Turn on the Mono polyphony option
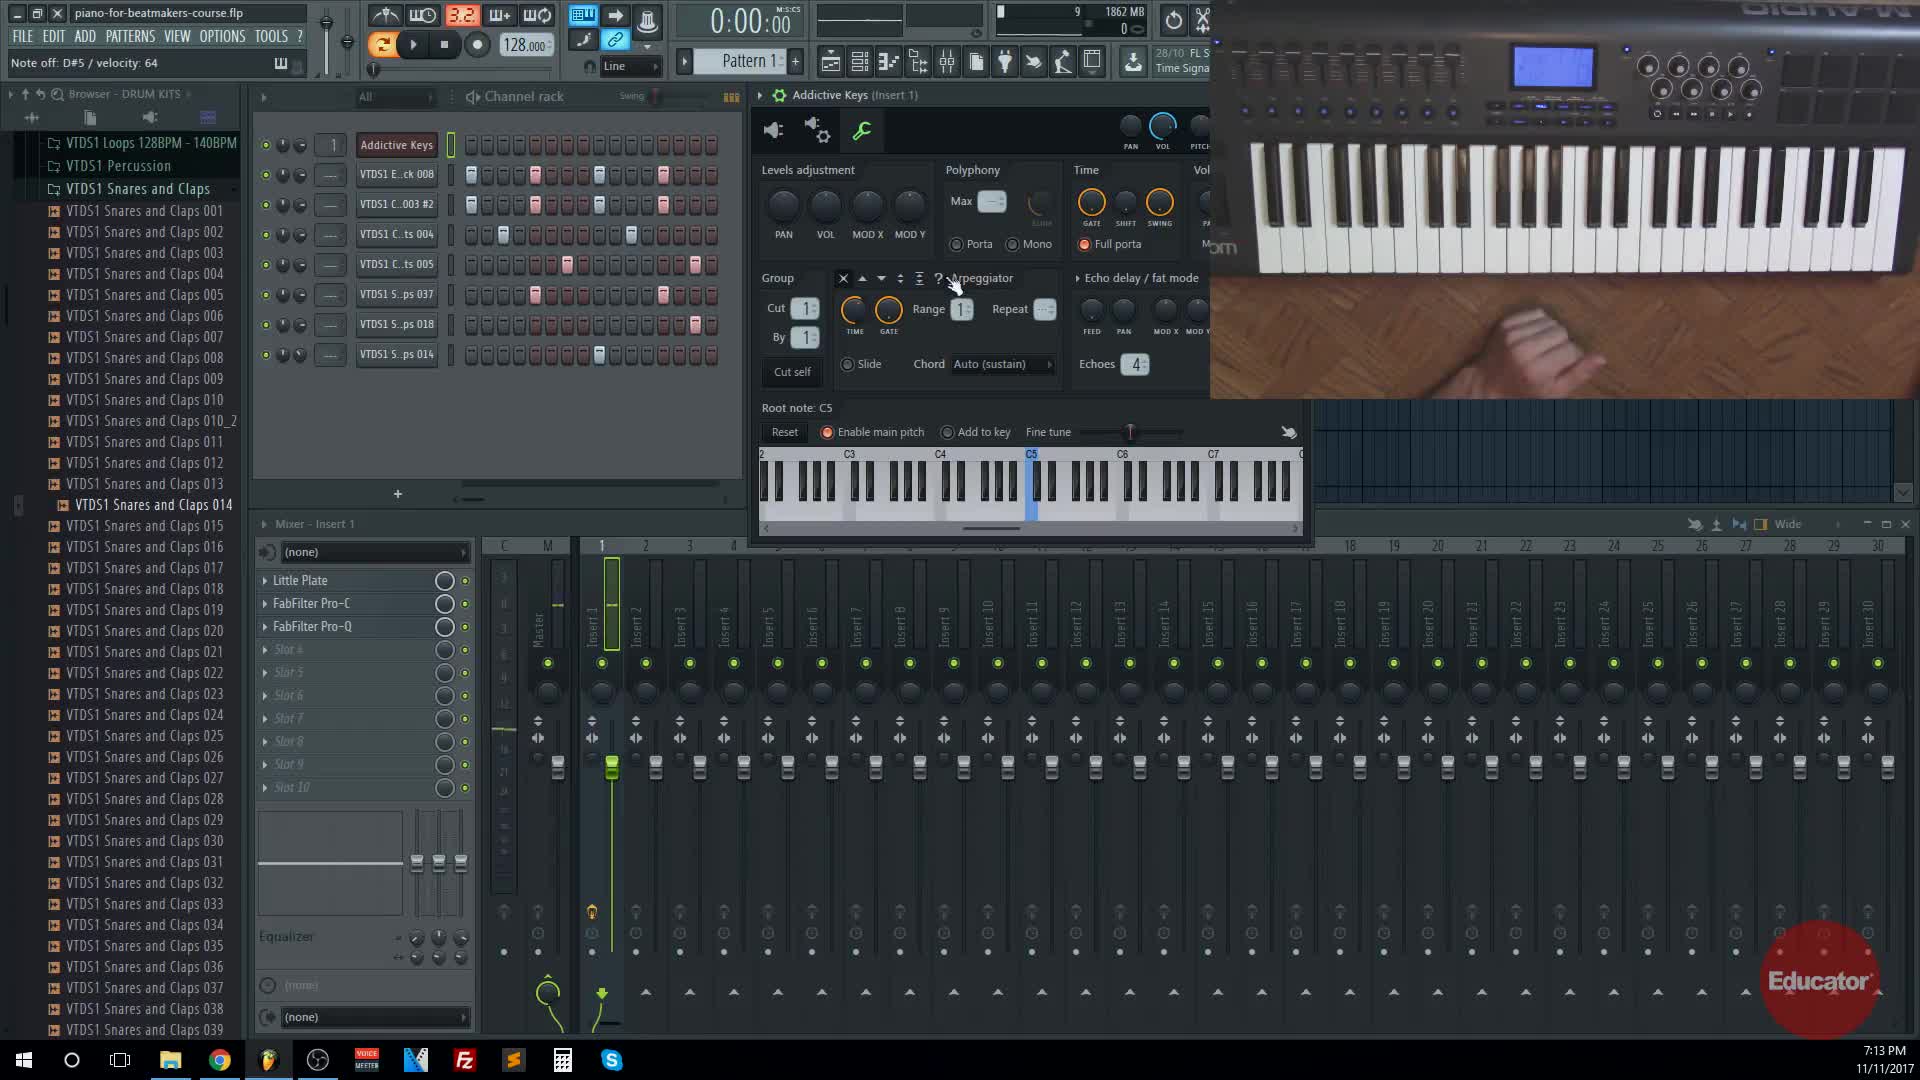The image size is (1920, 1080). click(x=1013, y=244)
